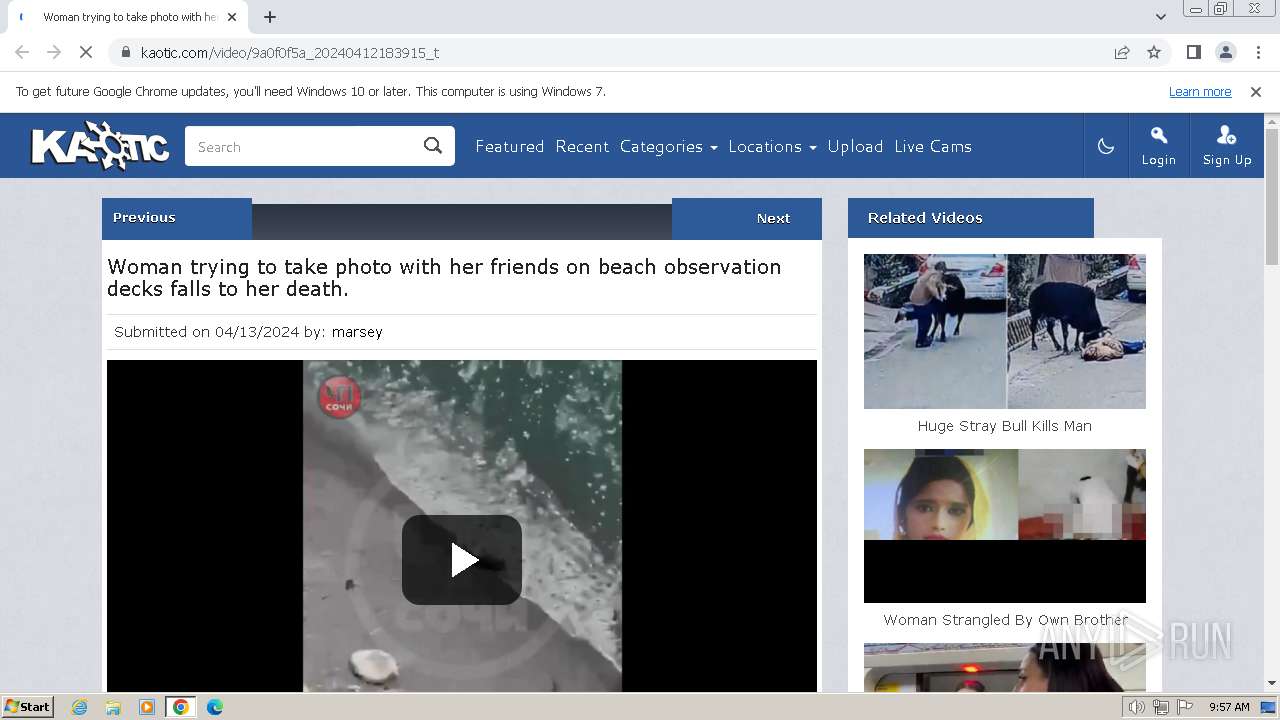Launch Internet Explorer from taskbar
Viewport: 1280px width, 720px height.
[79, 707]
